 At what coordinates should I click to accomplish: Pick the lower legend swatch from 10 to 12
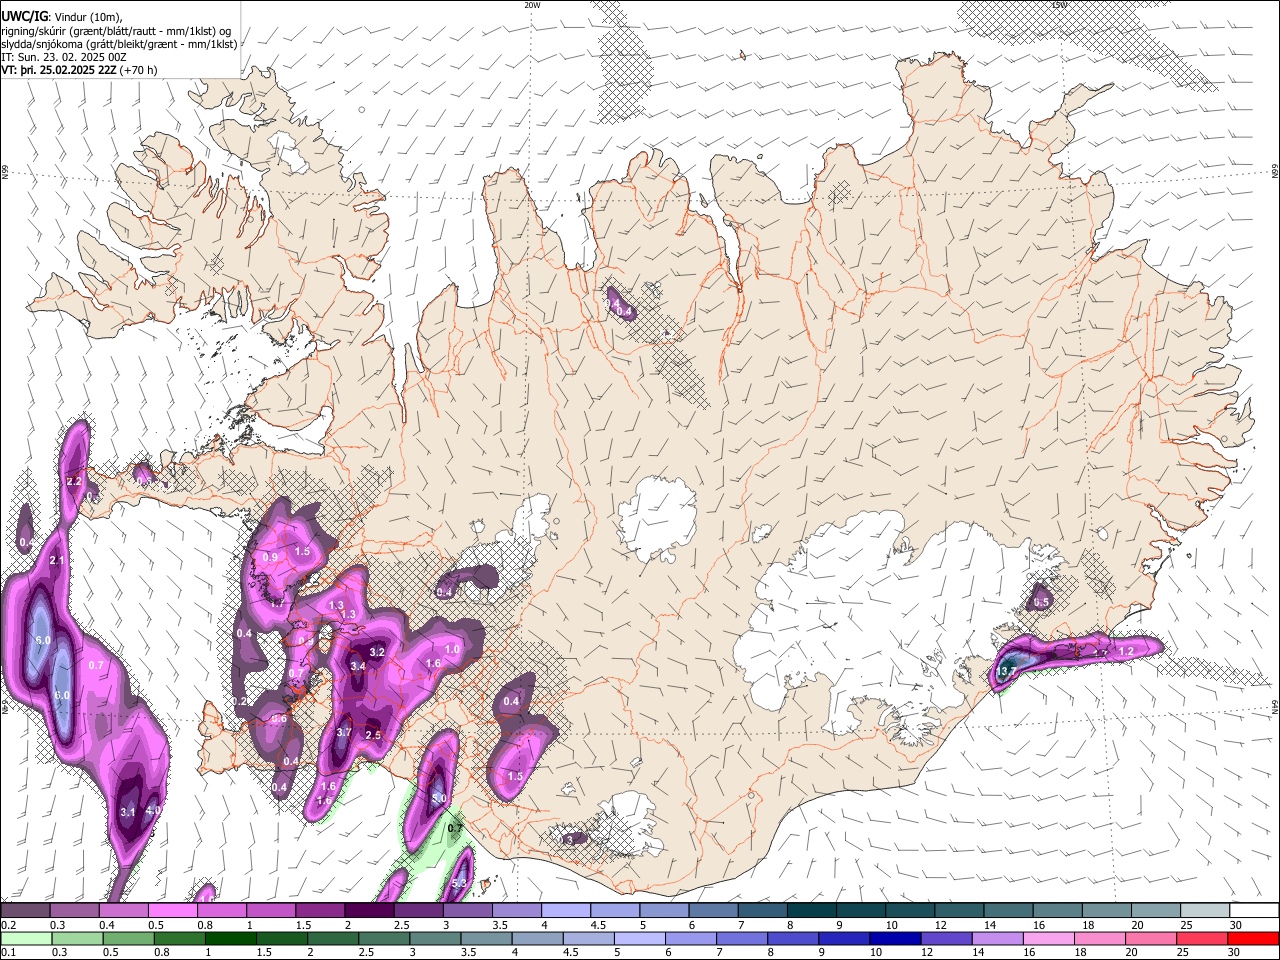point(896,939)
